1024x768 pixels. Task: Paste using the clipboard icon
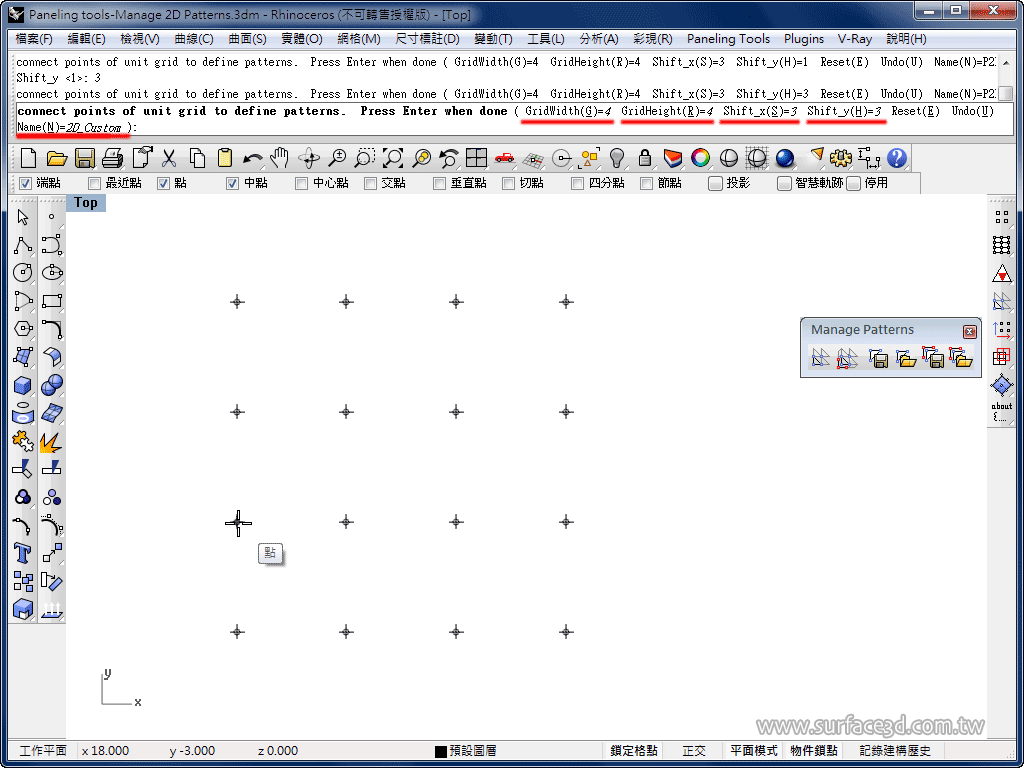[225, 158]
